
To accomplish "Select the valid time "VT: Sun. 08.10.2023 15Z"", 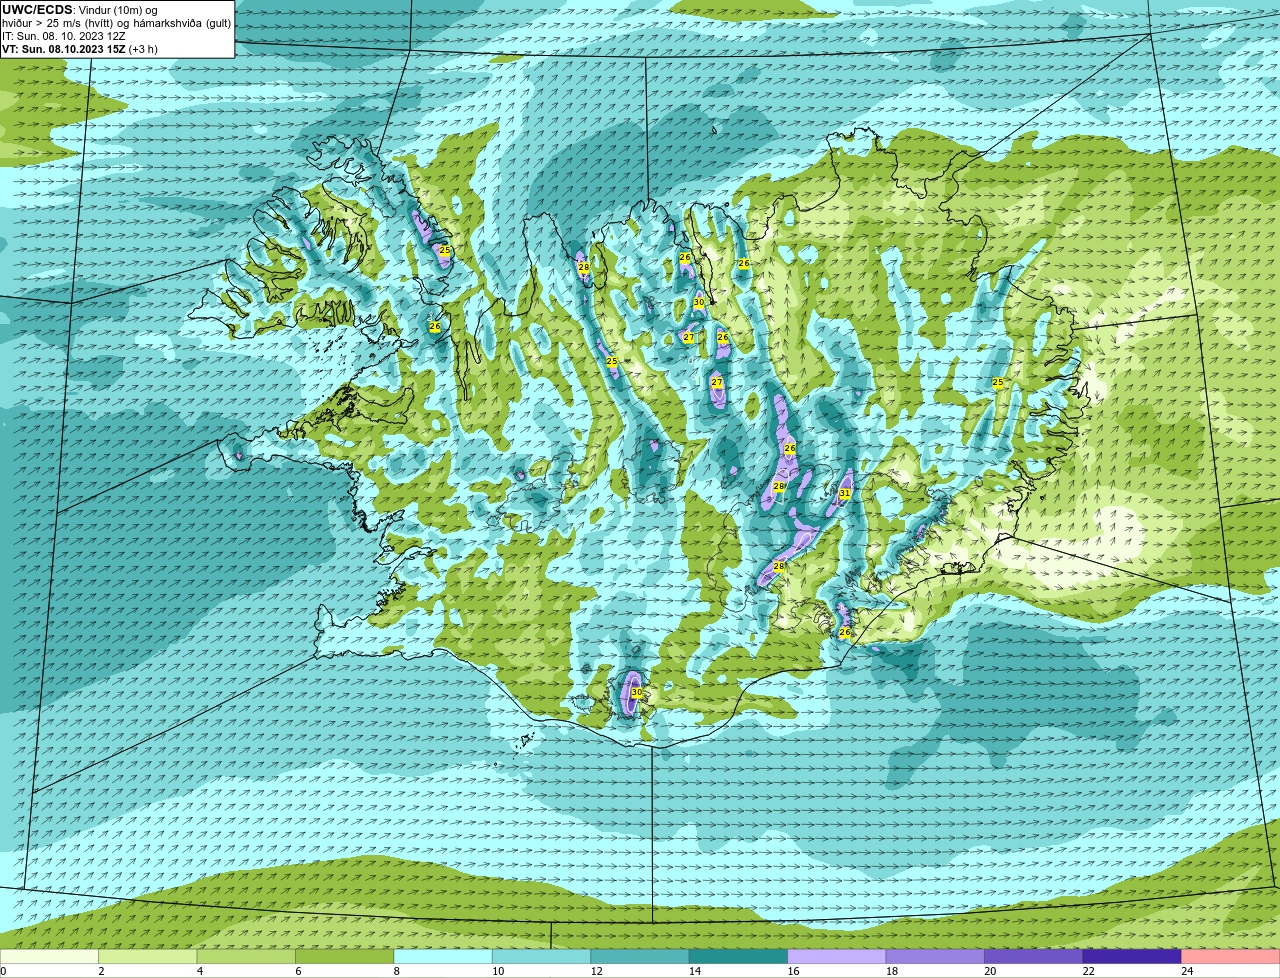I will (63, 49).
